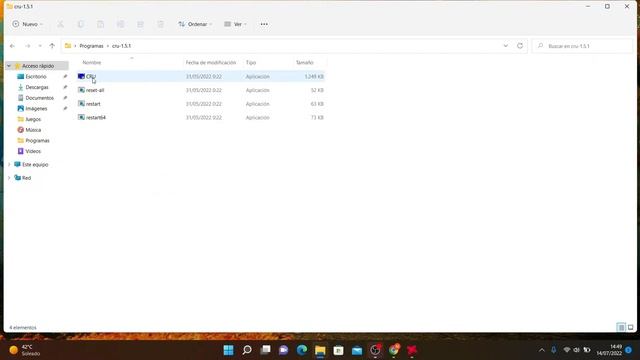The width and height of the screenshot is (640, 360).
Task: Open Microsoft Store from the taskbar
Action: point(338,350)
